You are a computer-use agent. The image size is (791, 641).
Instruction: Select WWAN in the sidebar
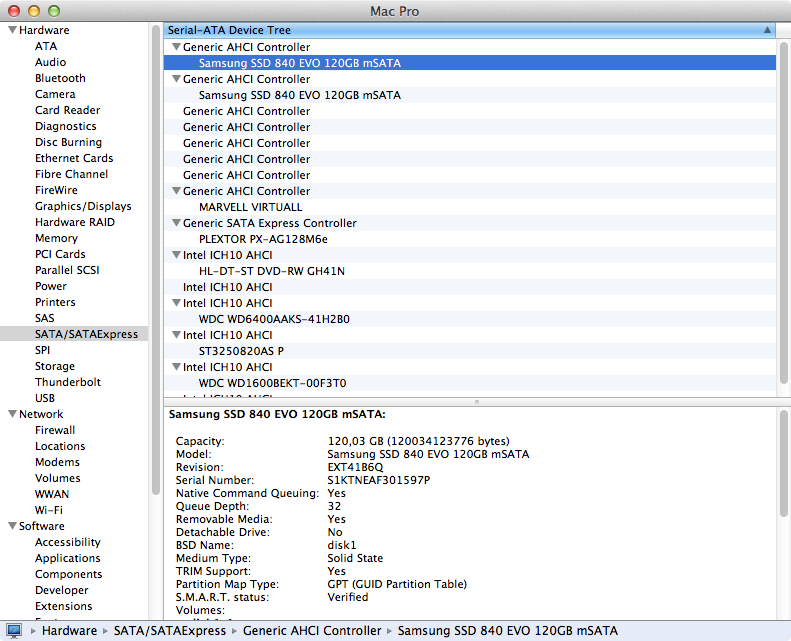[51, 494]
